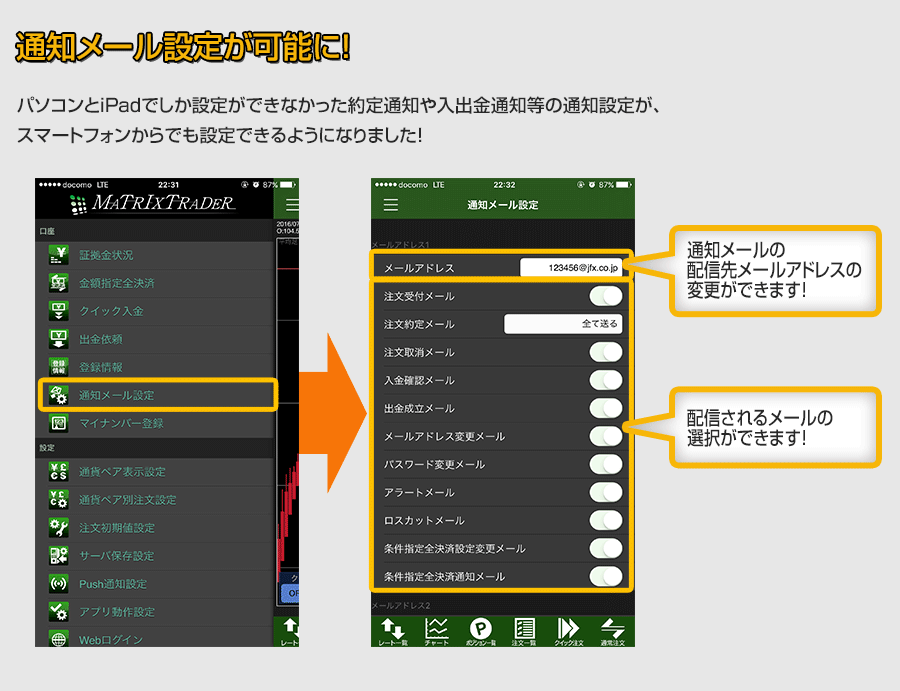Tap hamburger icon beside MatrixTrader logo

click(x=292, y=205)
